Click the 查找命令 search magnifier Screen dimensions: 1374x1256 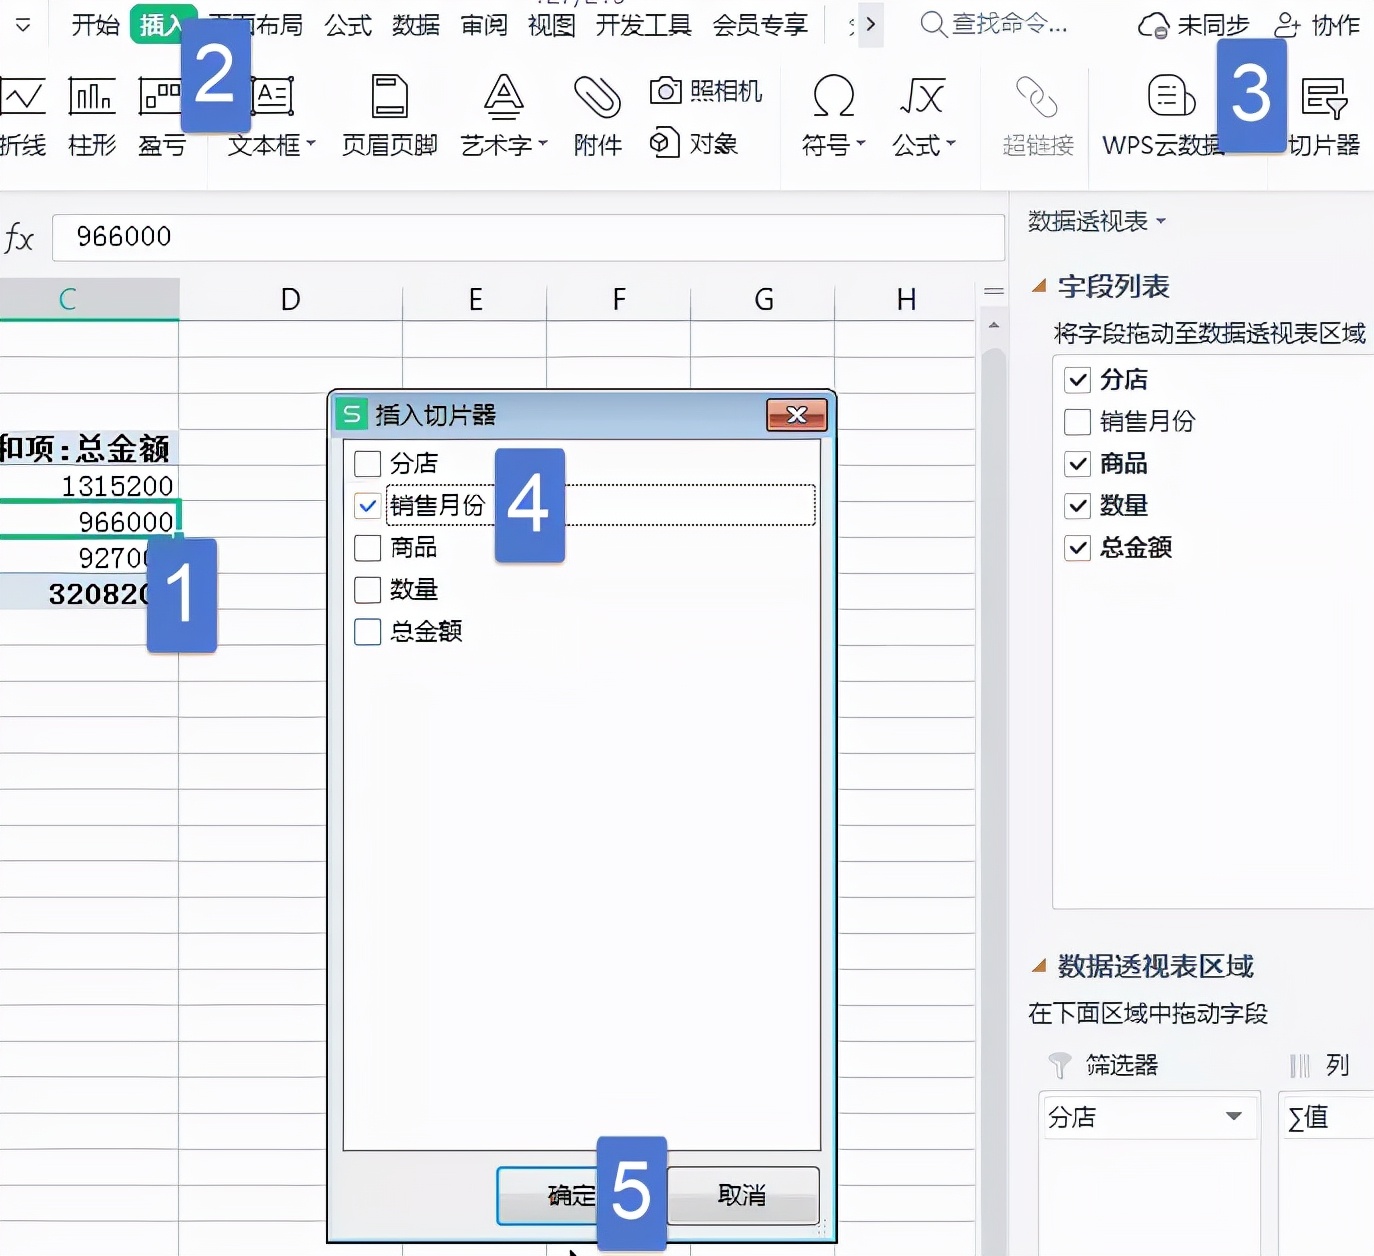932,24
